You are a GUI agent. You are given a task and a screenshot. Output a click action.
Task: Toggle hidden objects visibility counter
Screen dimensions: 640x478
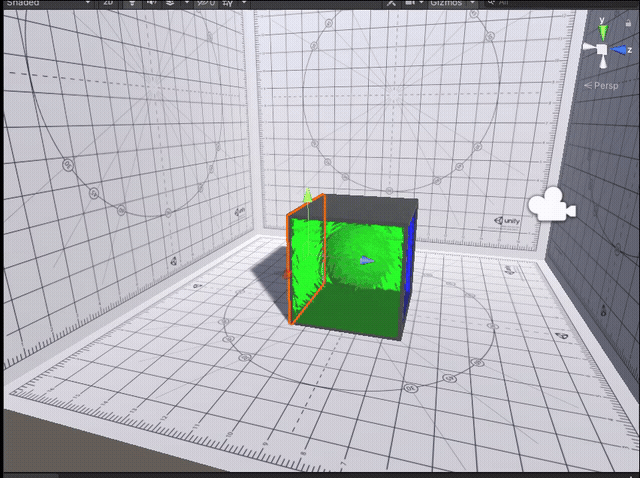click(x=206, y=3)
